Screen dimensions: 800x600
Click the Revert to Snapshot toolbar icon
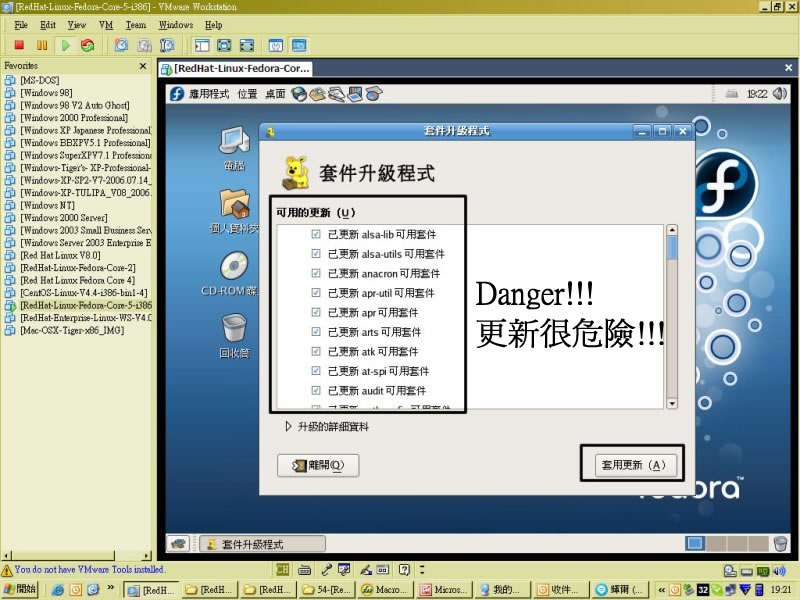pyautogui.click(x=144, y=45)
